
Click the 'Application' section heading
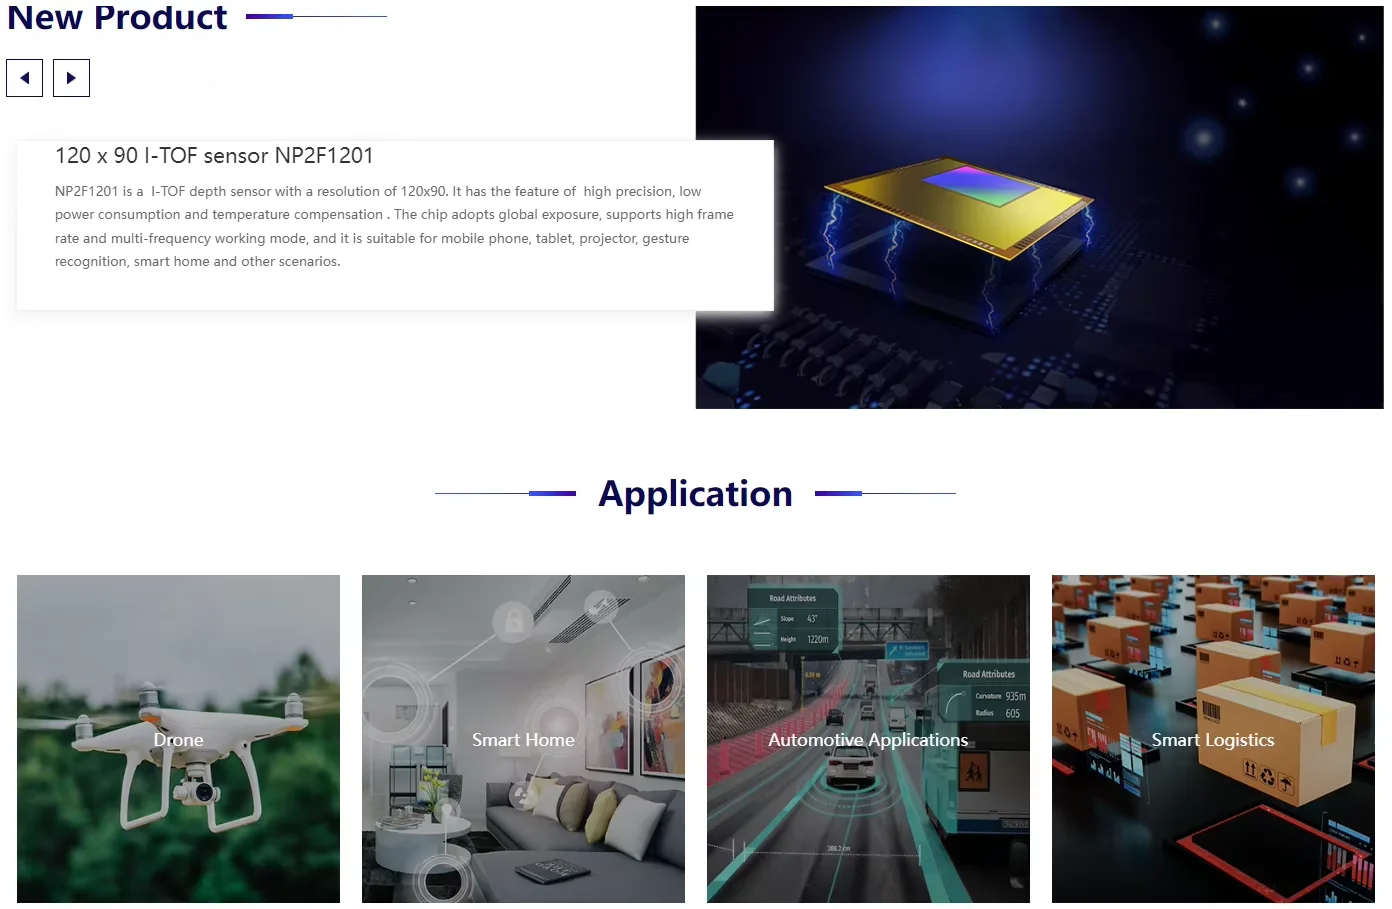point(695,494)
